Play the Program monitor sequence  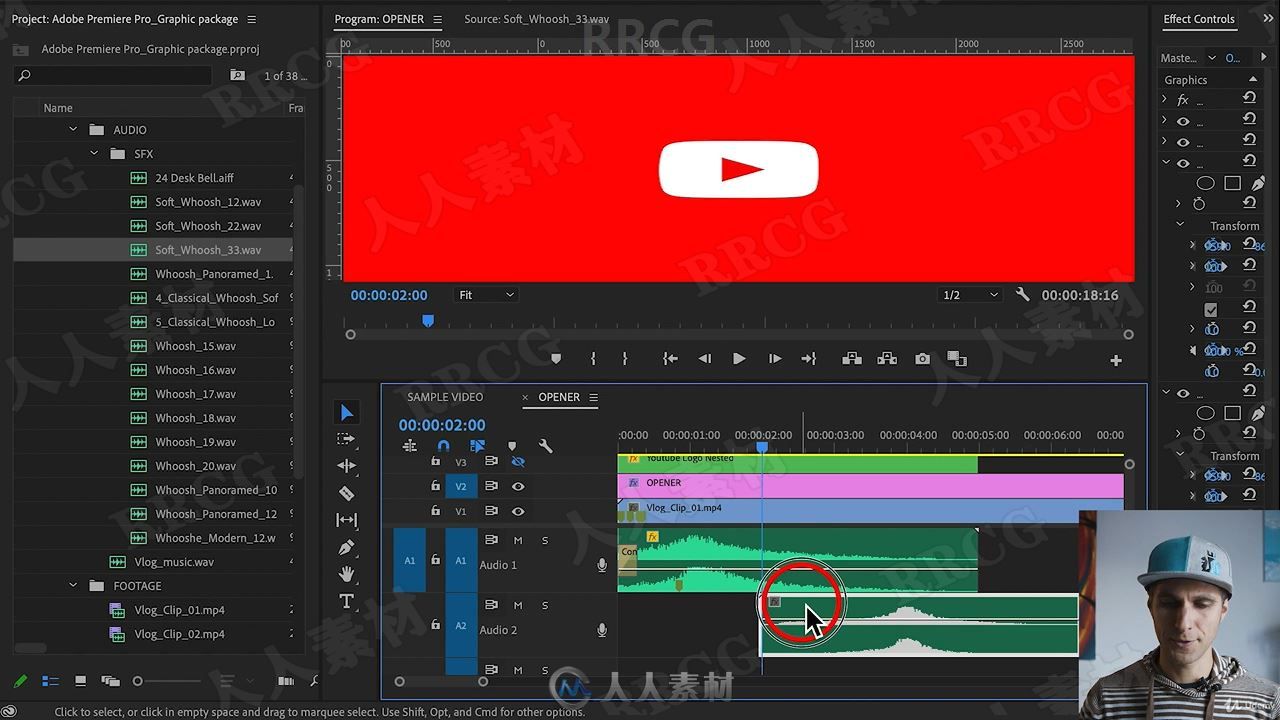739,359
